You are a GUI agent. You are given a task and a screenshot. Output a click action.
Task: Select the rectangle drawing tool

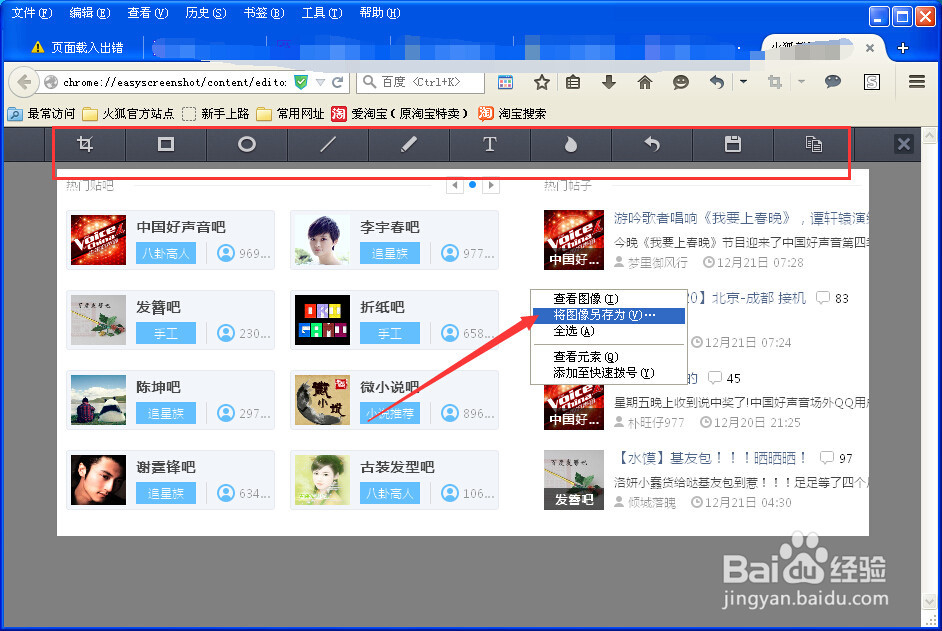click(x=166, y=144)
